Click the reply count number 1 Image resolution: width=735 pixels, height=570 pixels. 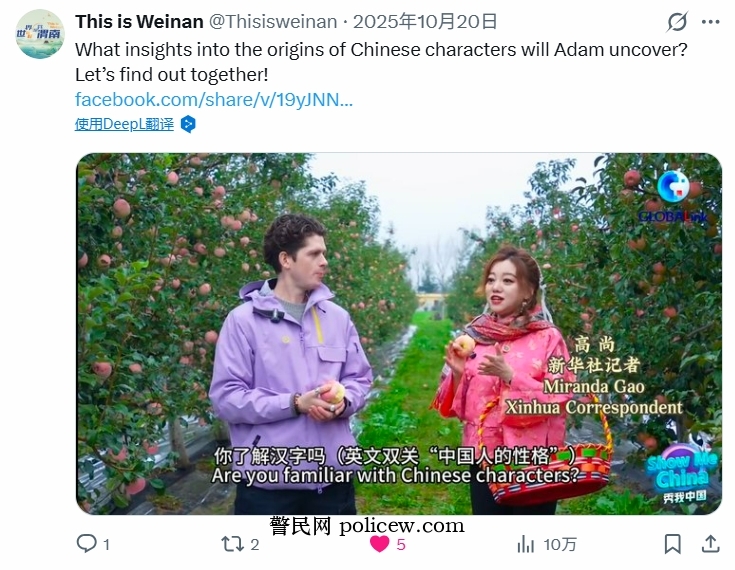pyautogui.click(x=106, y=545)
